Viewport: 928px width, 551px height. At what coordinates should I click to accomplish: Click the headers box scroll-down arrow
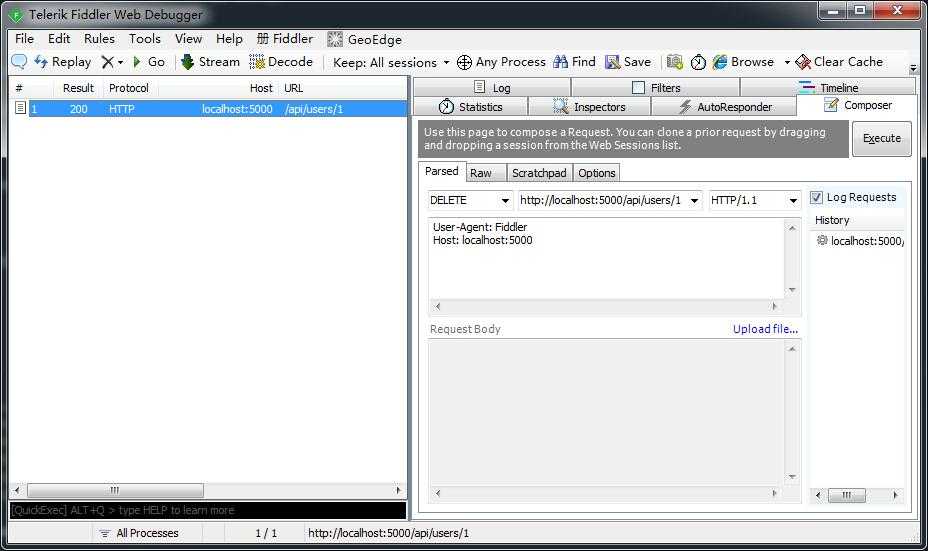792,290
